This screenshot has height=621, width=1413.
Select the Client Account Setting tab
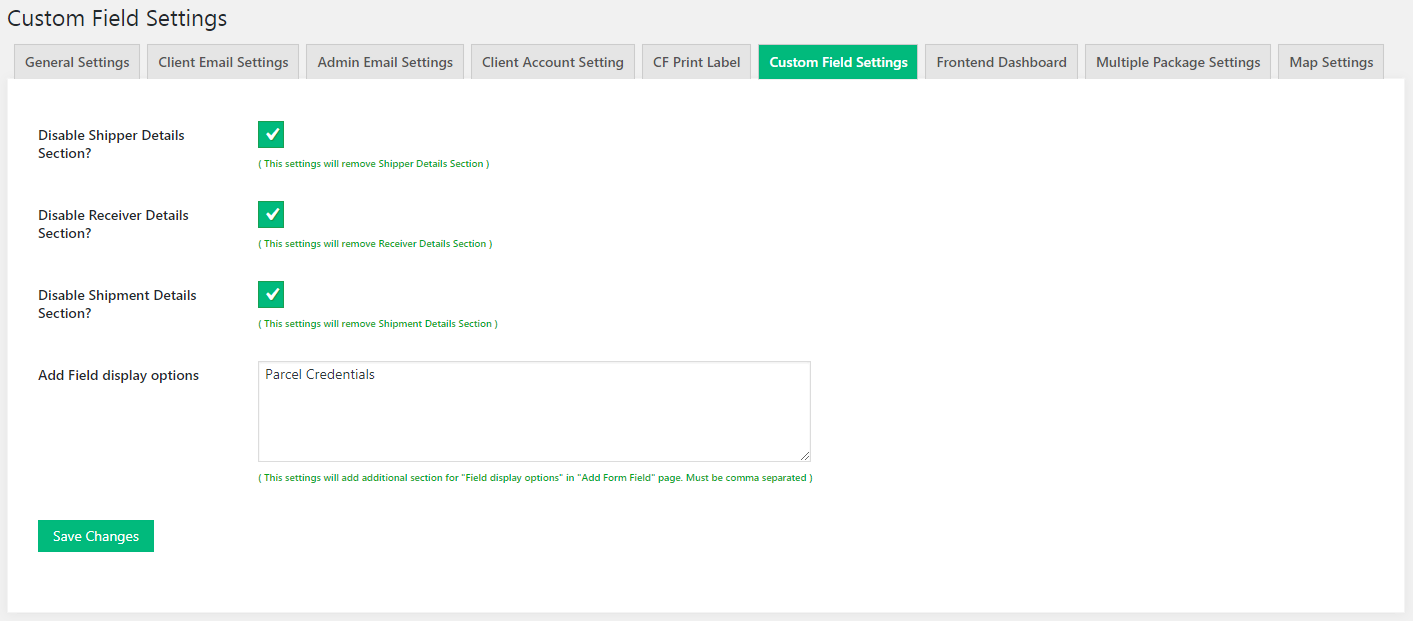pyautogui.click(x=552, y=62)
